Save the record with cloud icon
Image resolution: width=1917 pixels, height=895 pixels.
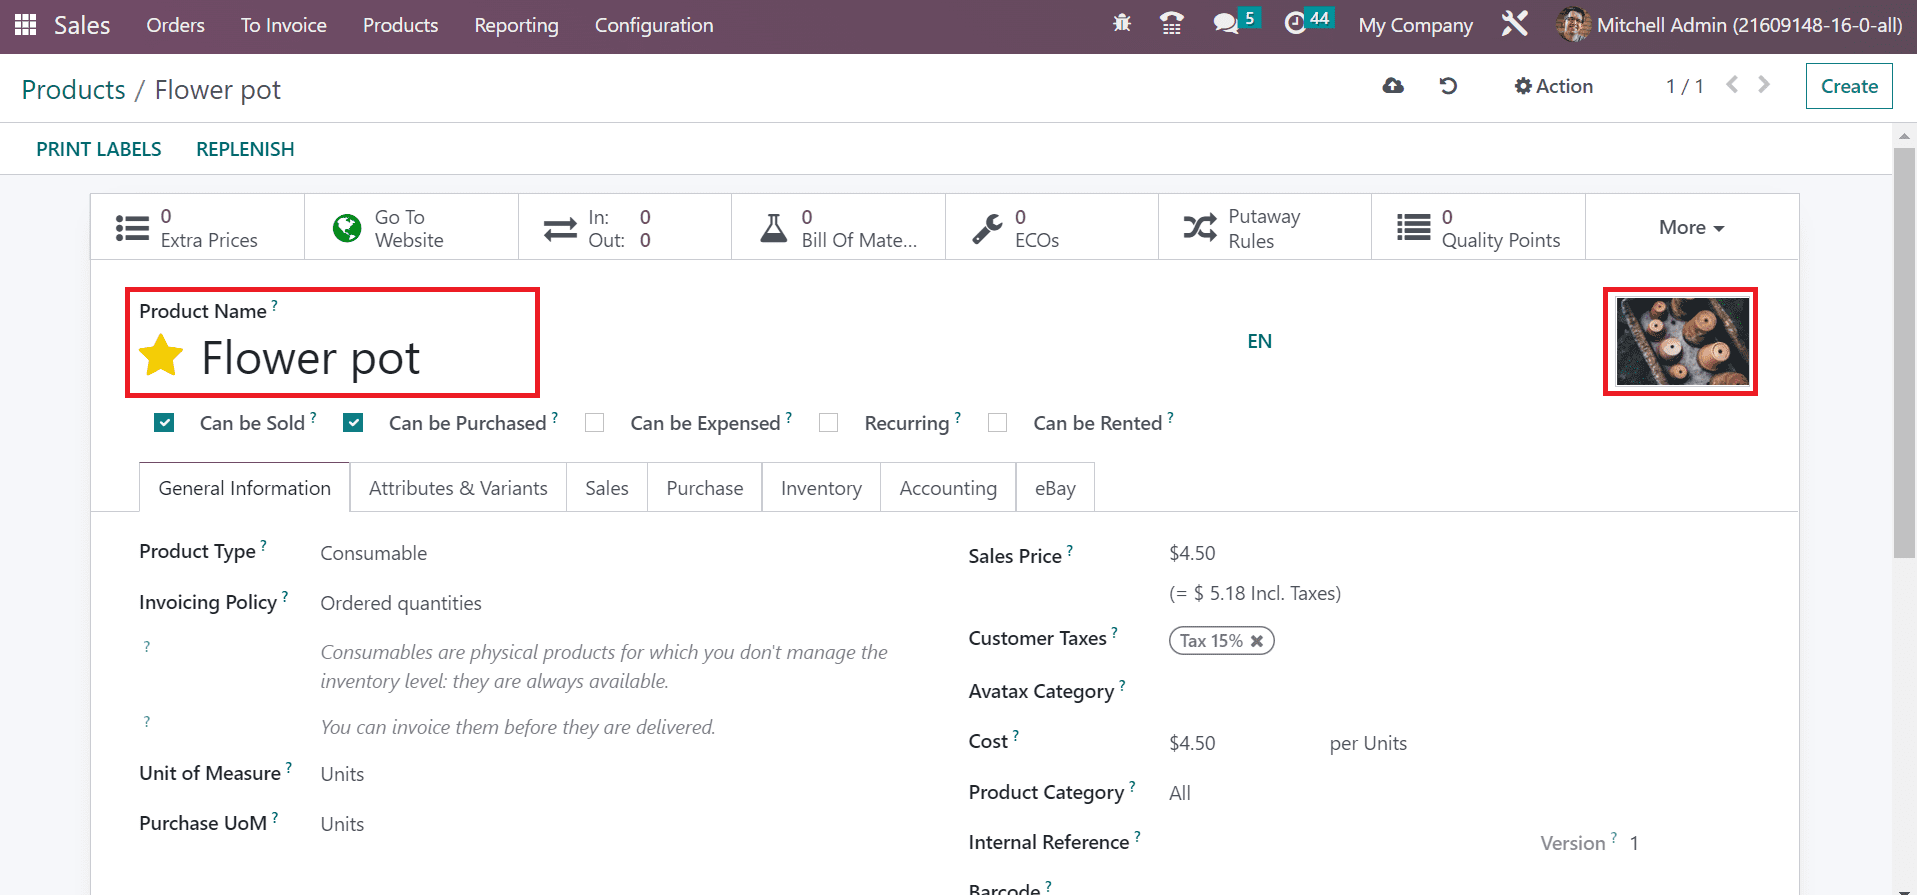[x=1393, y=86]
